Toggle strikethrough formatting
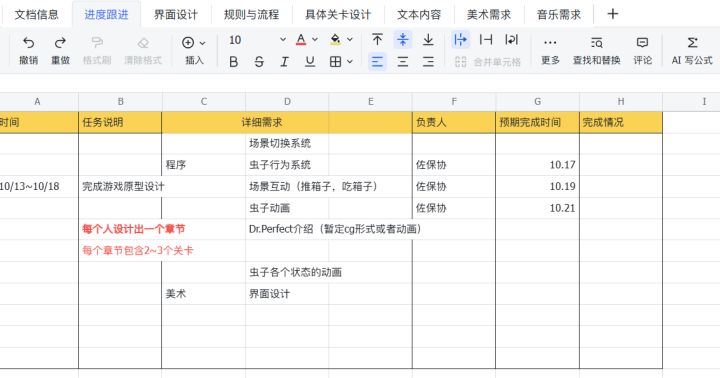Screen dimensions: 720x378 tap(259, 62)
